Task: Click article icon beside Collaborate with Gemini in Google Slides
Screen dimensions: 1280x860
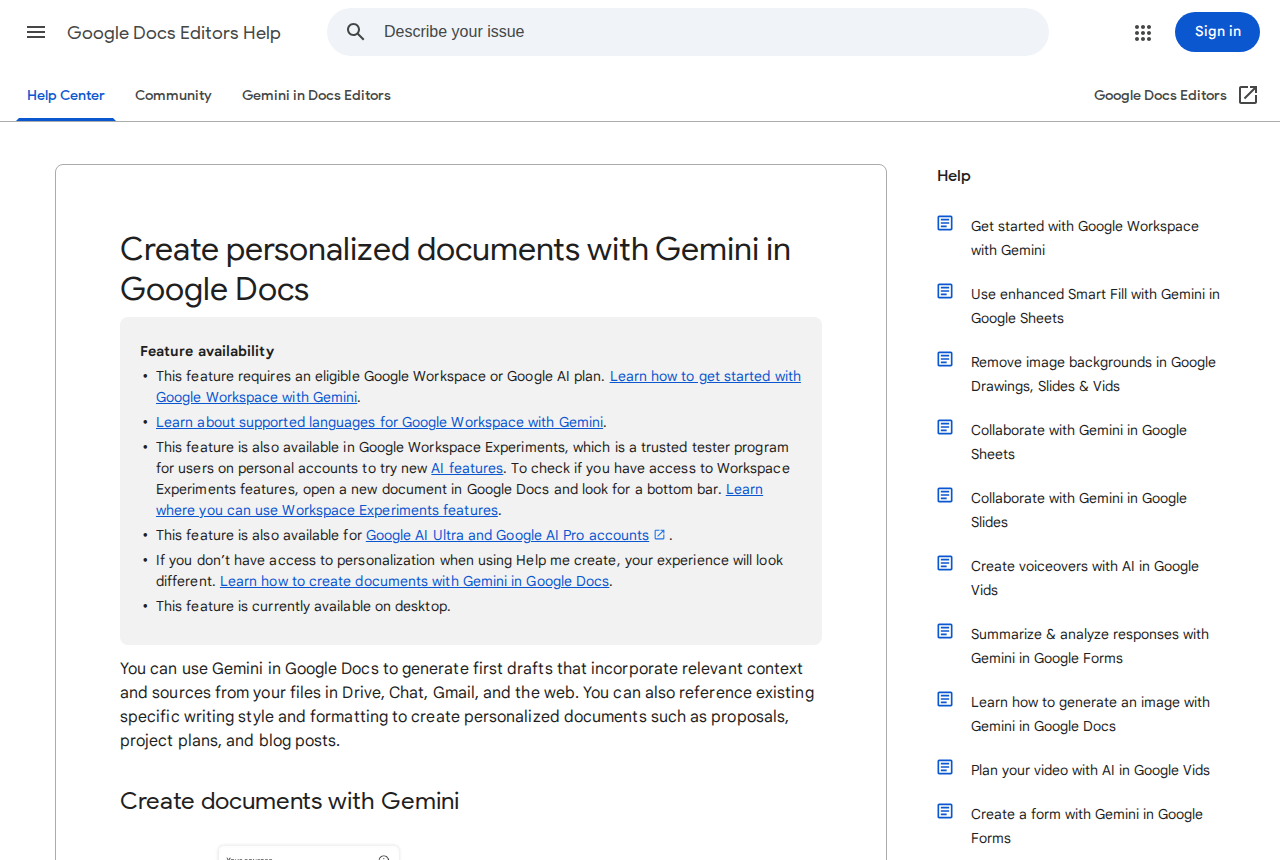Action: [x=945, y=495]
